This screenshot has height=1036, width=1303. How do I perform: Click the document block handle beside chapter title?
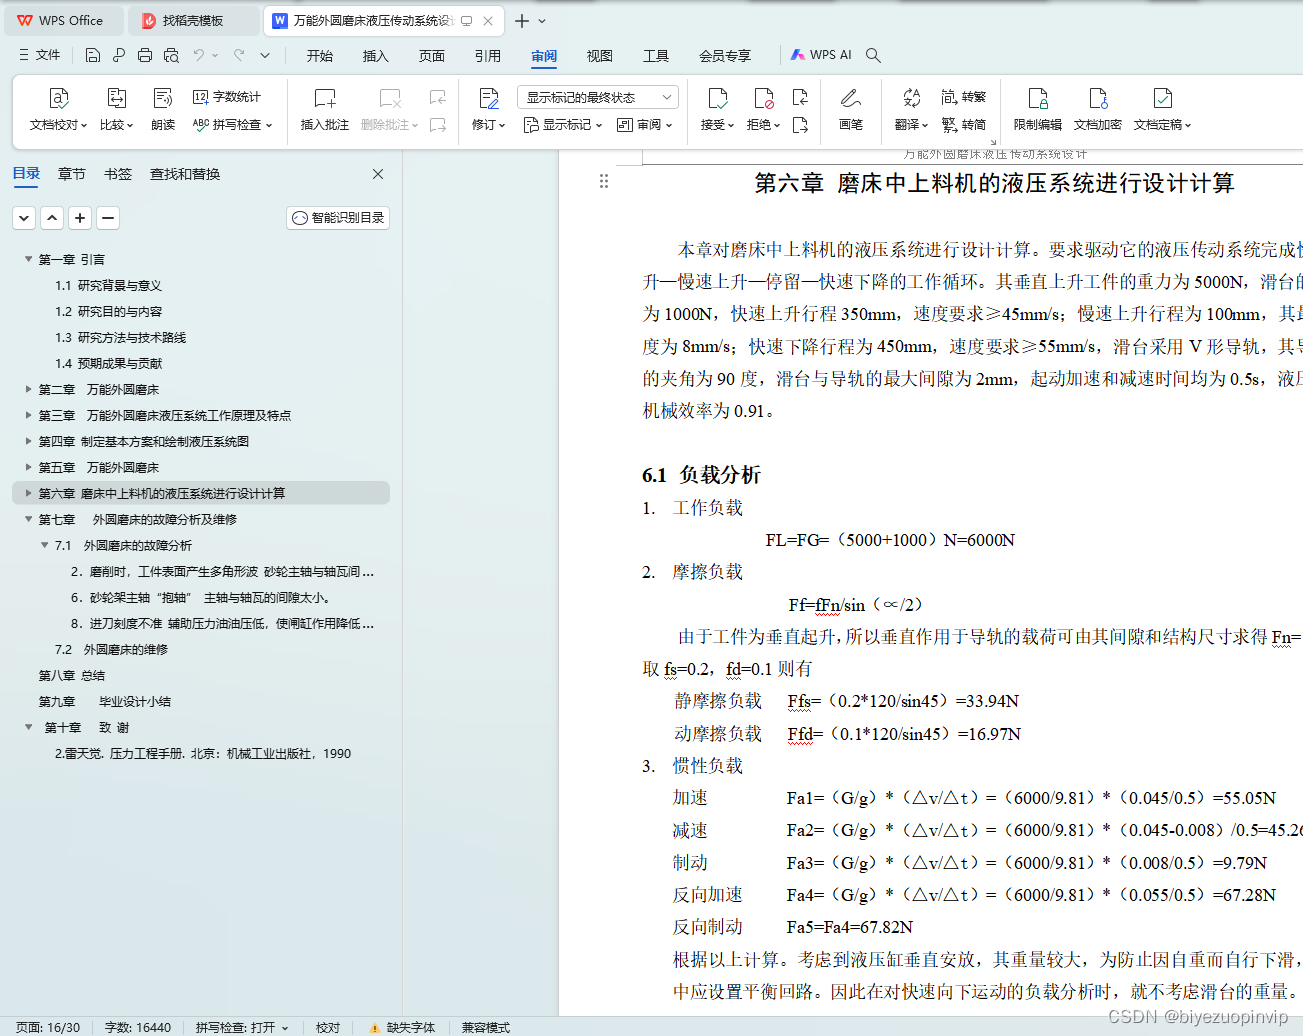[604, 181]
